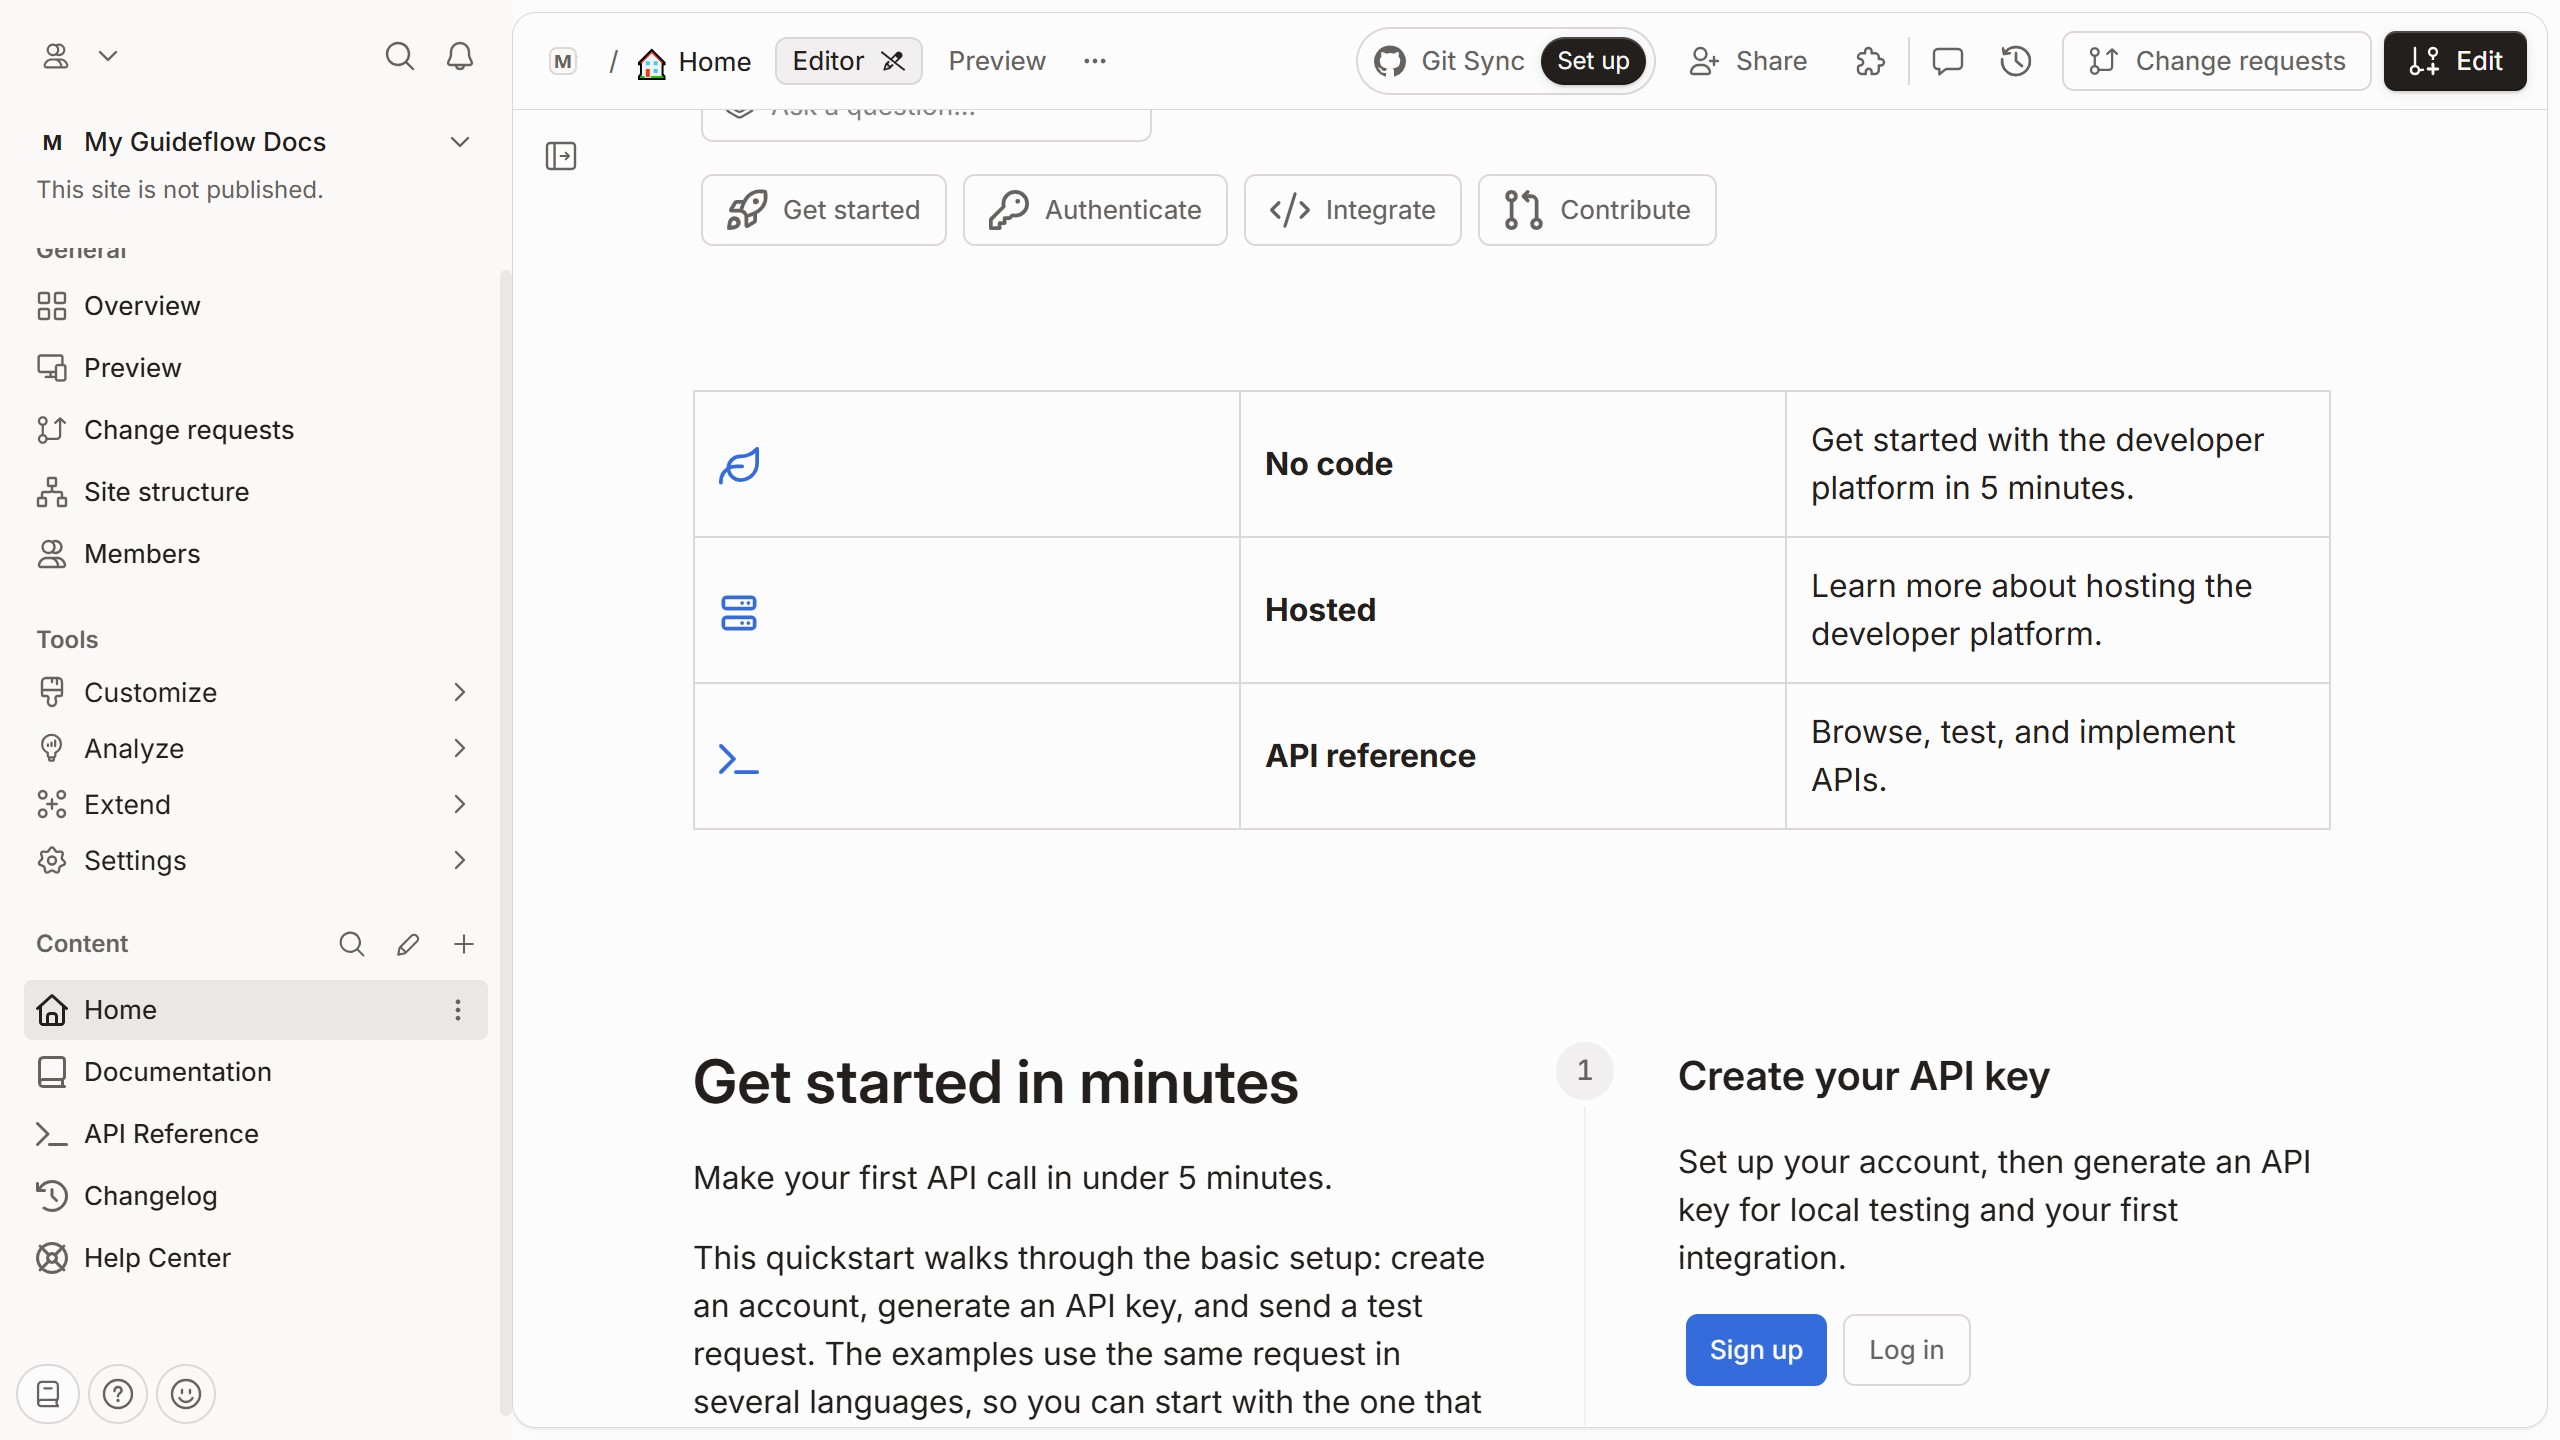
Task: Search content with the Content magnifier icon
Action: coord(351,944)
